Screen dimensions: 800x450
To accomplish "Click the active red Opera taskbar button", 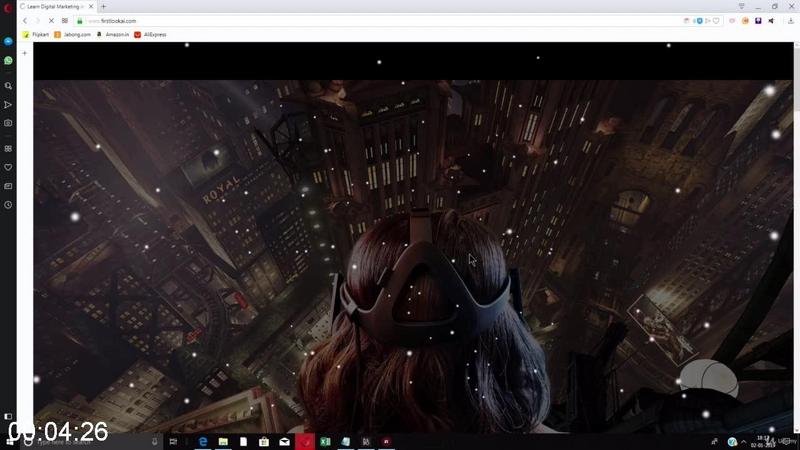I will [x=305, y=442].
